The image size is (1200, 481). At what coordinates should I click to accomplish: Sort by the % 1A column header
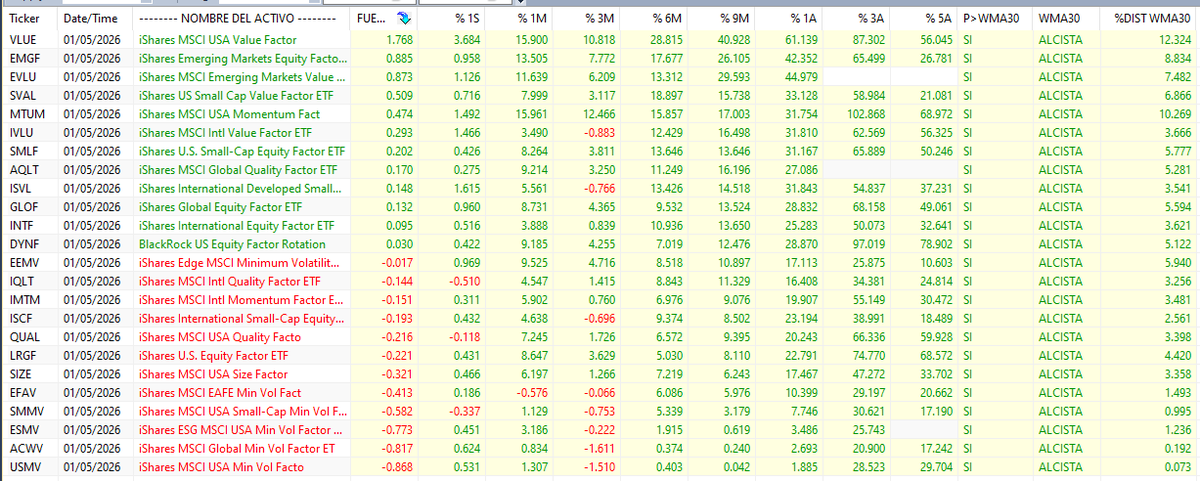click(790, 19)
